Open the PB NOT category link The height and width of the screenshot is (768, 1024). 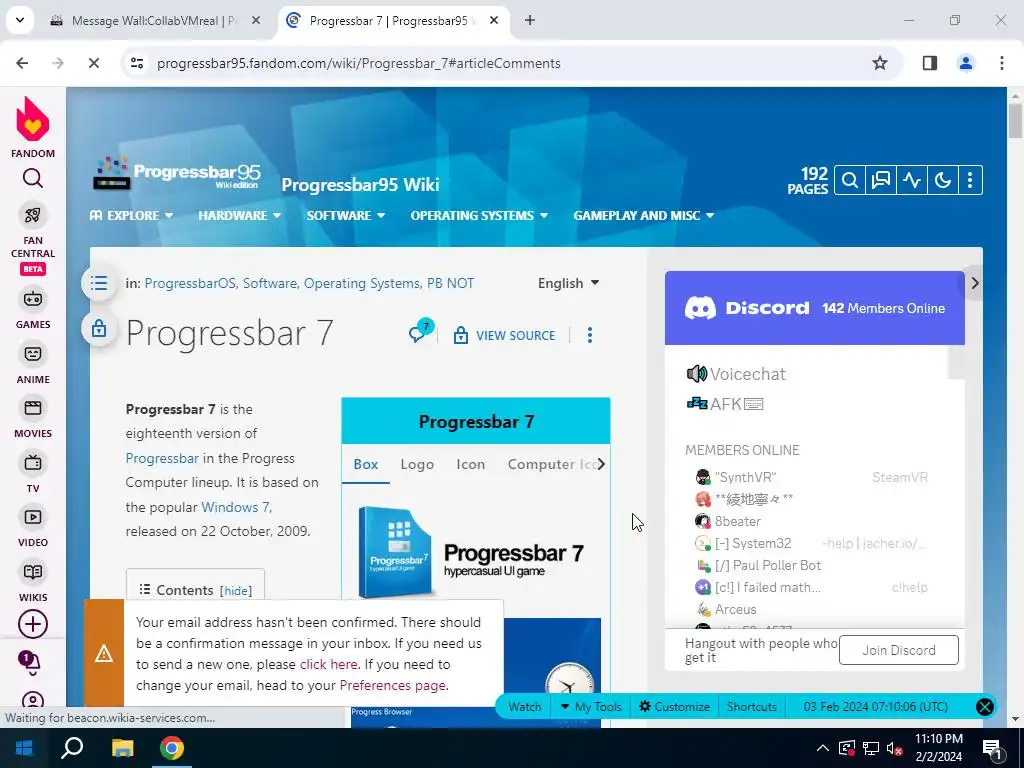pyautogui.click(x=451, y=283)
